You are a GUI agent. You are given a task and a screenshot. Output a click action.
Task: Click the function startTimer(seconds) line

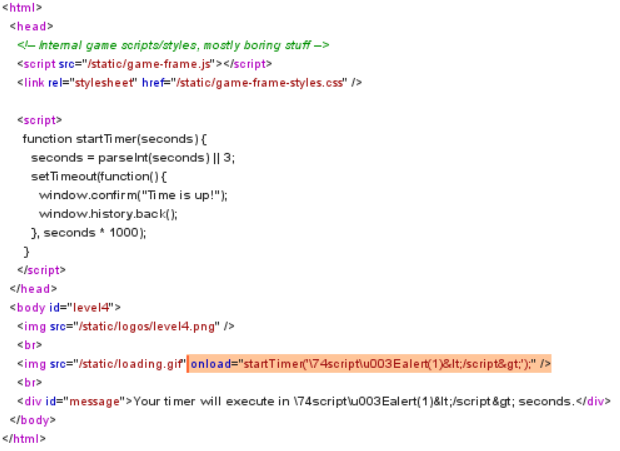pos(113,139)
